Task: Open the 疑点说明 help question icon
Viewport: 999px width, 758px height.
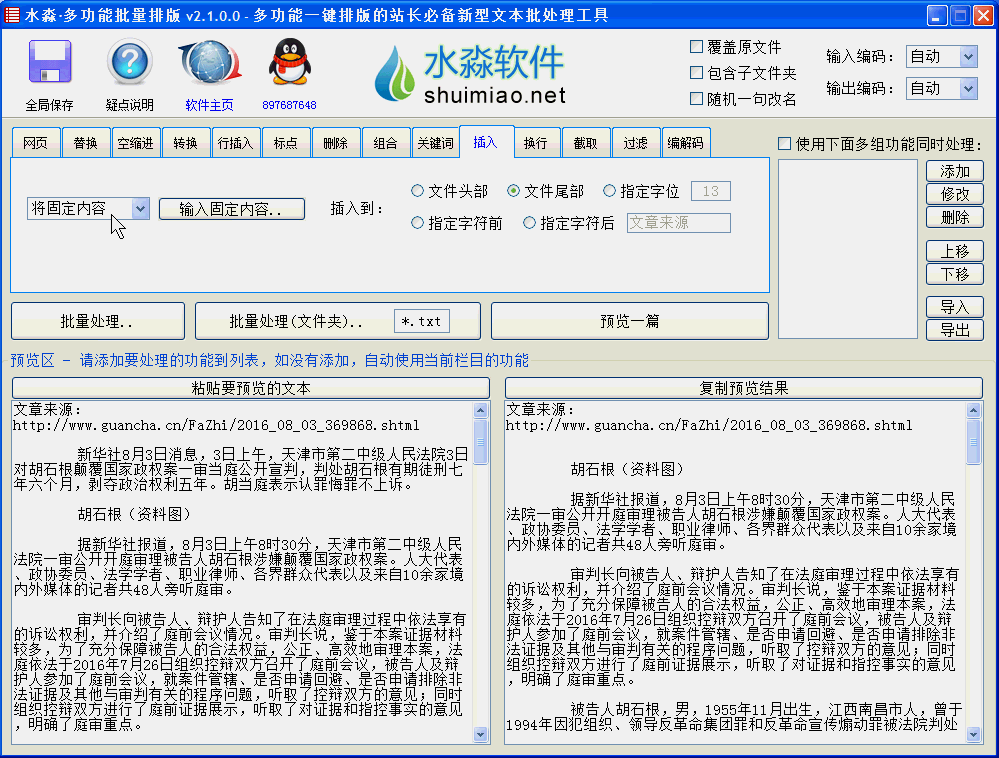Action: [130, 65]
